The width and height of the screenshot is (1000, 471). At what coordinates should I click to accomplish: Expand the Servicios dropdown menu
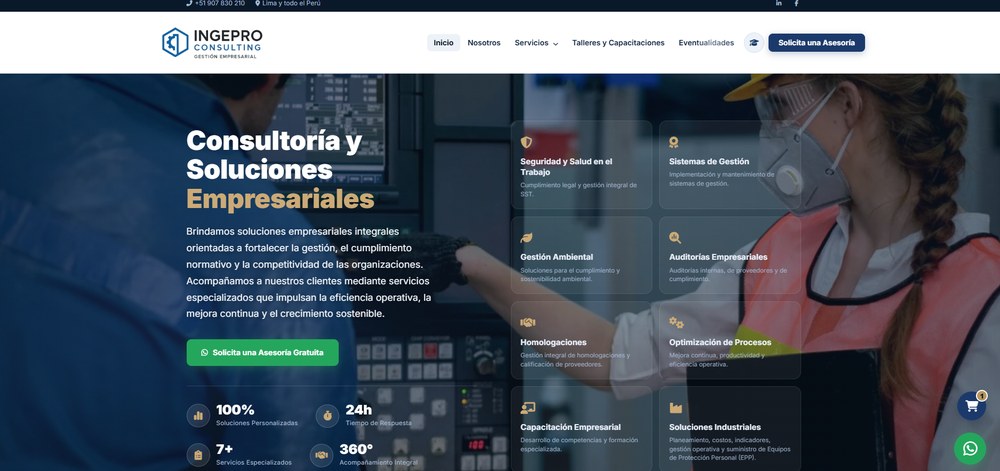536,43
